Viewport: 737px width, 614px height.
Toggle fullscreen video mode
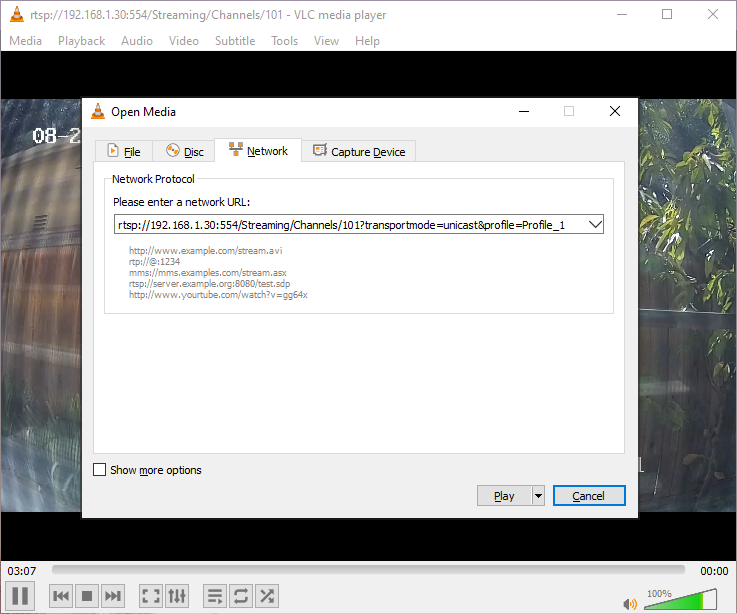coord(151,596)
